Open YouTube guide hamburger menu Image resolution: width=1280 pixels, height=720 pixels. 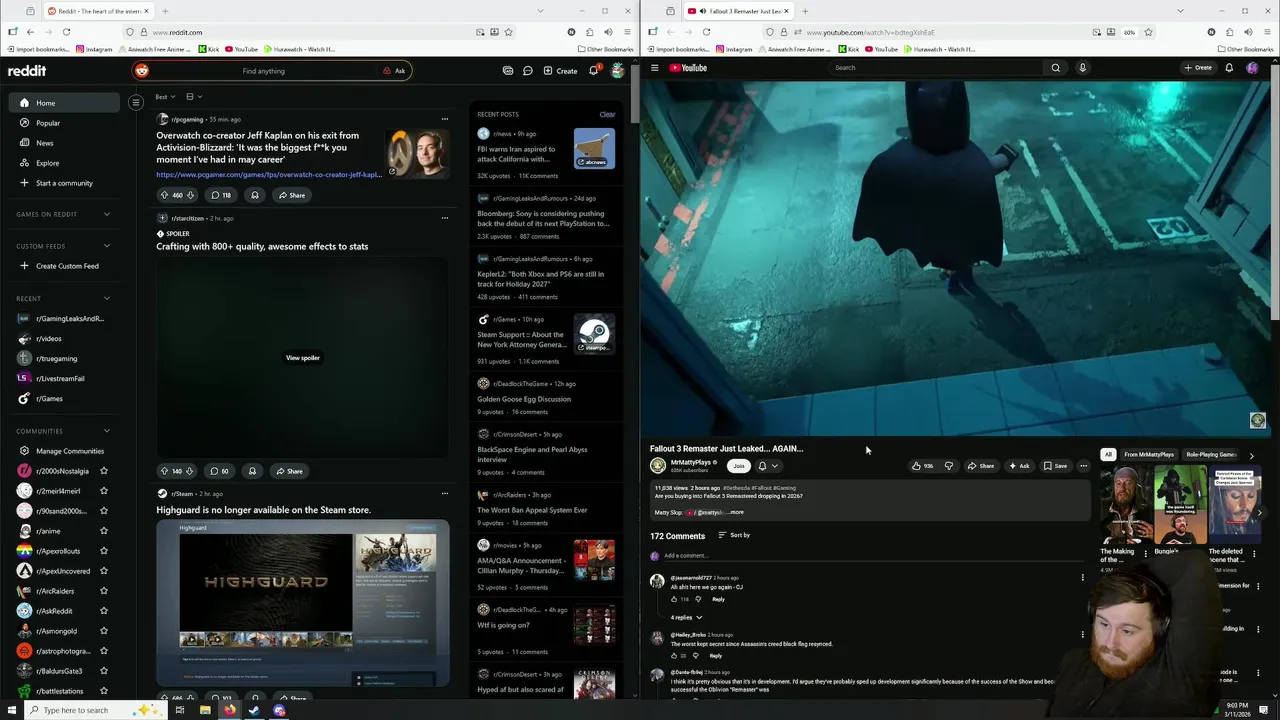click(x=655, y=68)
